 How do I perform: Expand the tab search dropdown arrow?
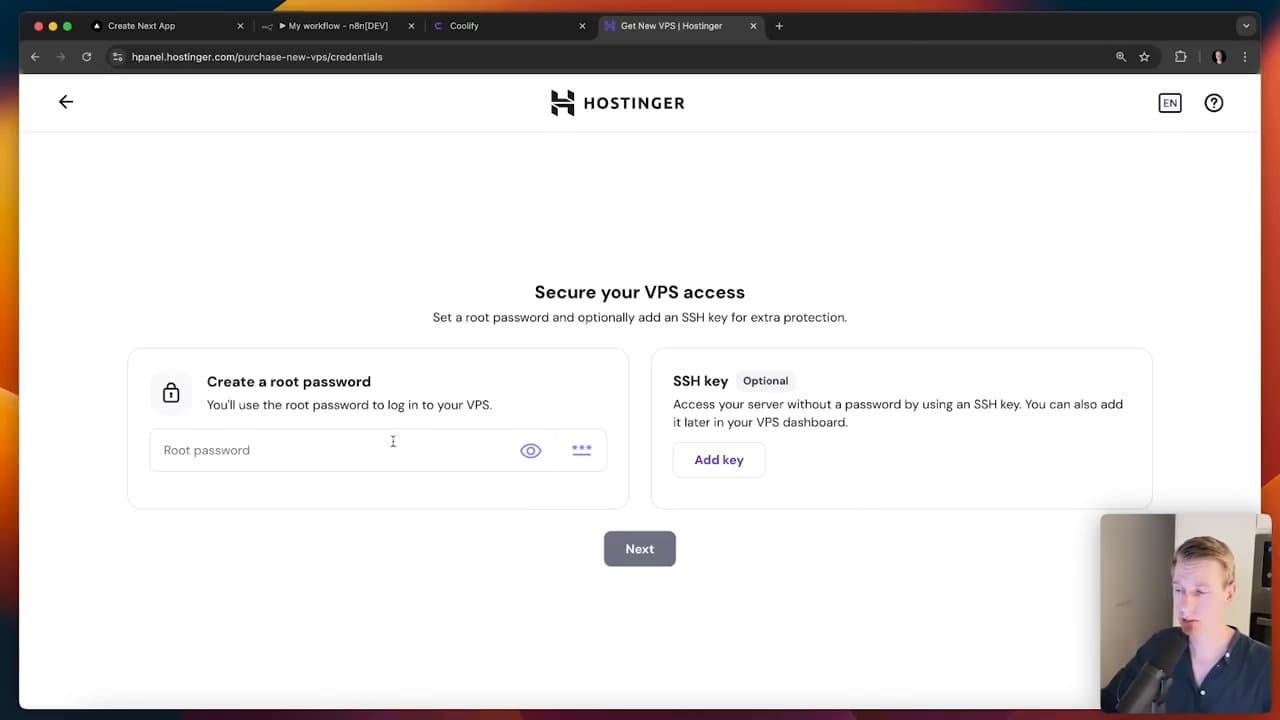(1245, 26)
